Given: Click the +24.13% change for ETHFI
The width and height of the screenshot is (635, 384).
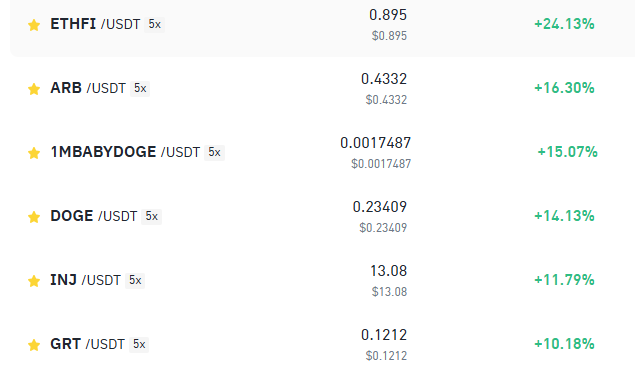Looking at the screenshot, I should point(564,24).
